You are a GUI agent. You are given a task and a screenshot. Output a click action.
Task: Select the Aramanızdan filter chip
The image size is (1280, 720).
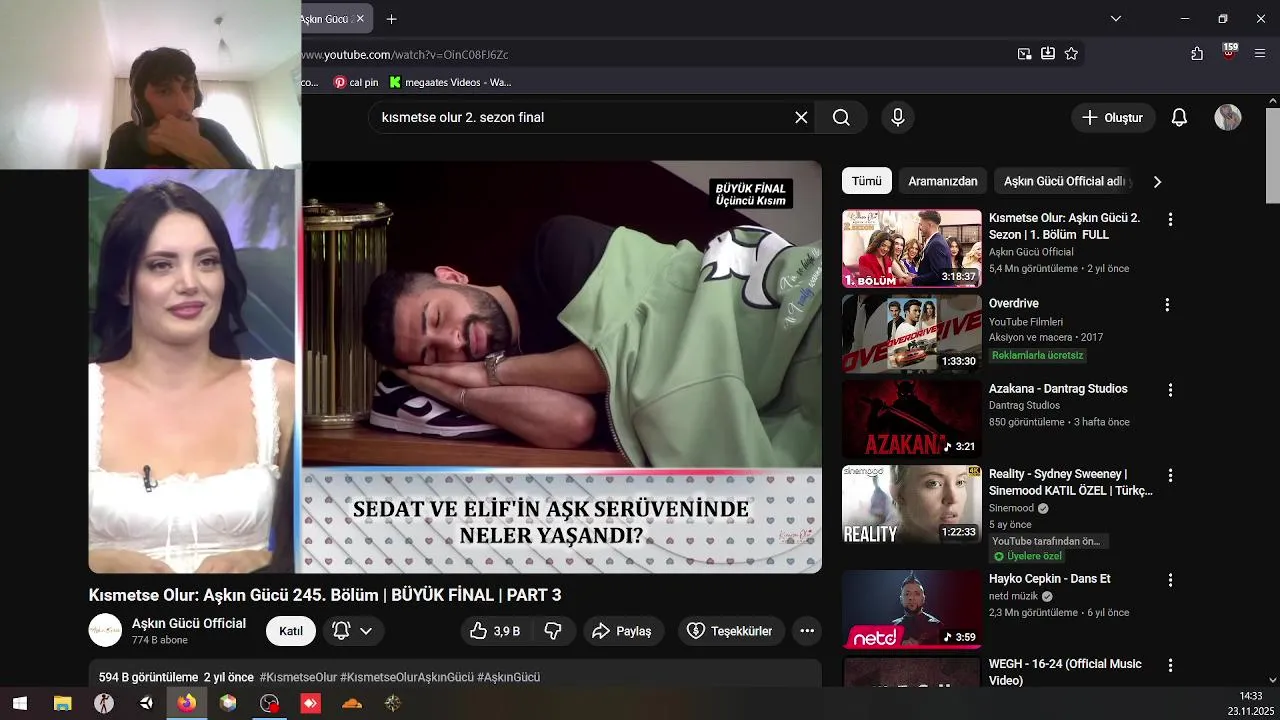[943, 181]
